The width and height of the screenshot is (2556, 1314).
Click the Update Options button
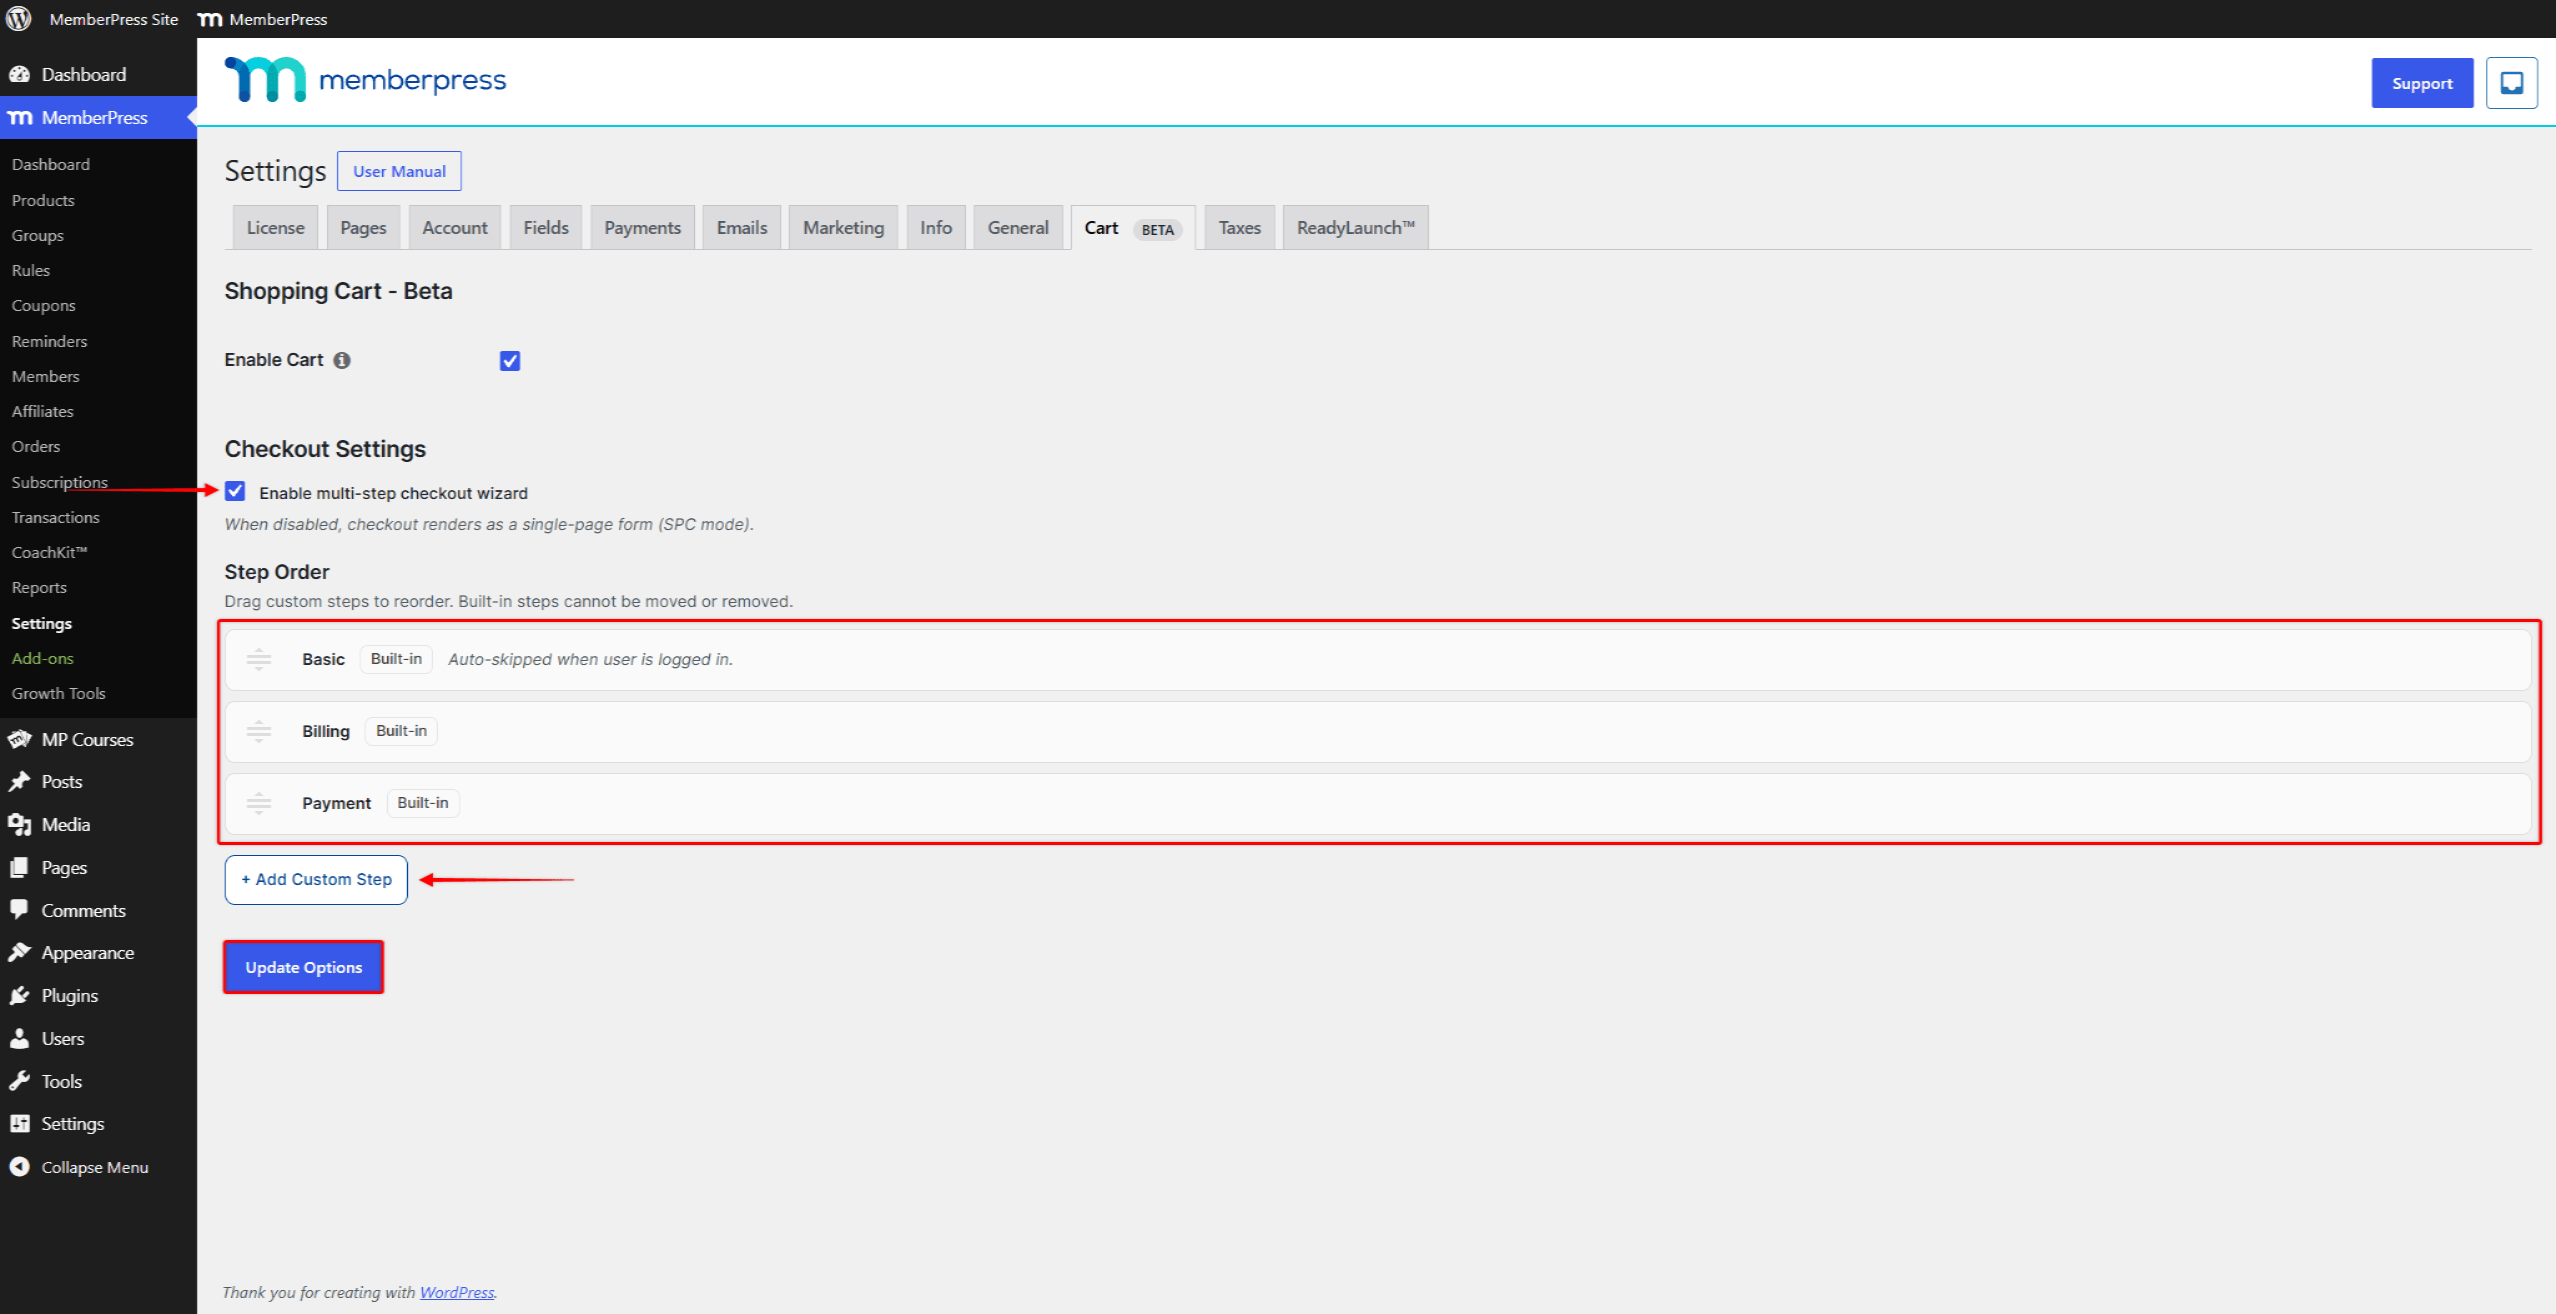304,967
